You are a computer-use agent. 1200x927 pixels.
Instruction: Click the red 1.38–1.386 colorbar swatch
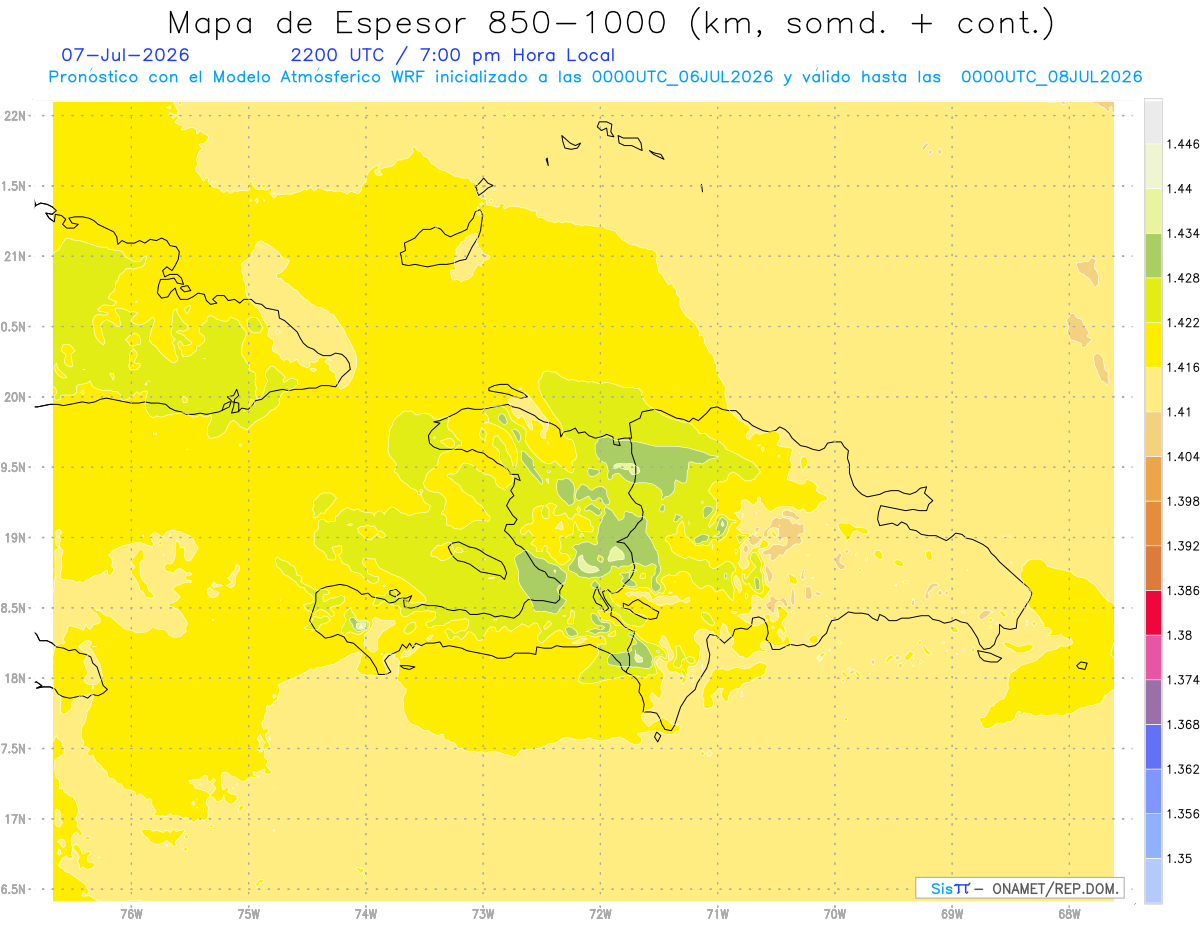pyautogui.click(x=1153, y=613)
